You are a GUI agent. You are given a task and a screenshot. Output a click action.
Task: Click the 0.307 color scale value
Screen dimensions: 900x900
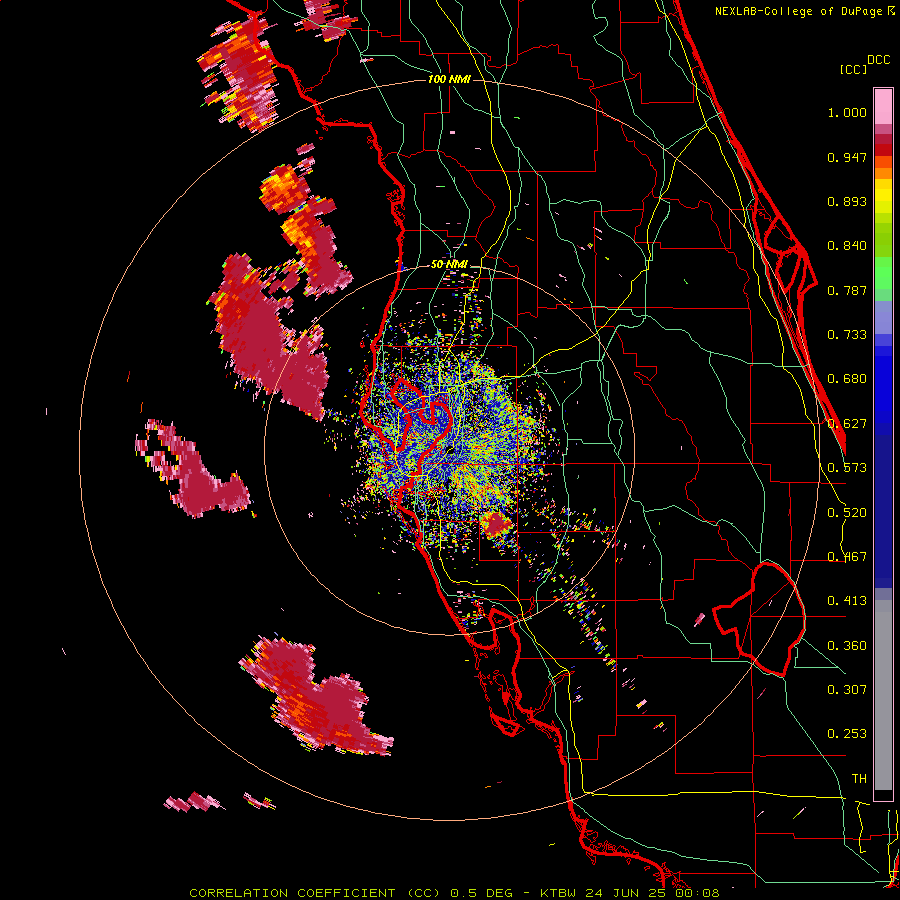pos(847,690)
